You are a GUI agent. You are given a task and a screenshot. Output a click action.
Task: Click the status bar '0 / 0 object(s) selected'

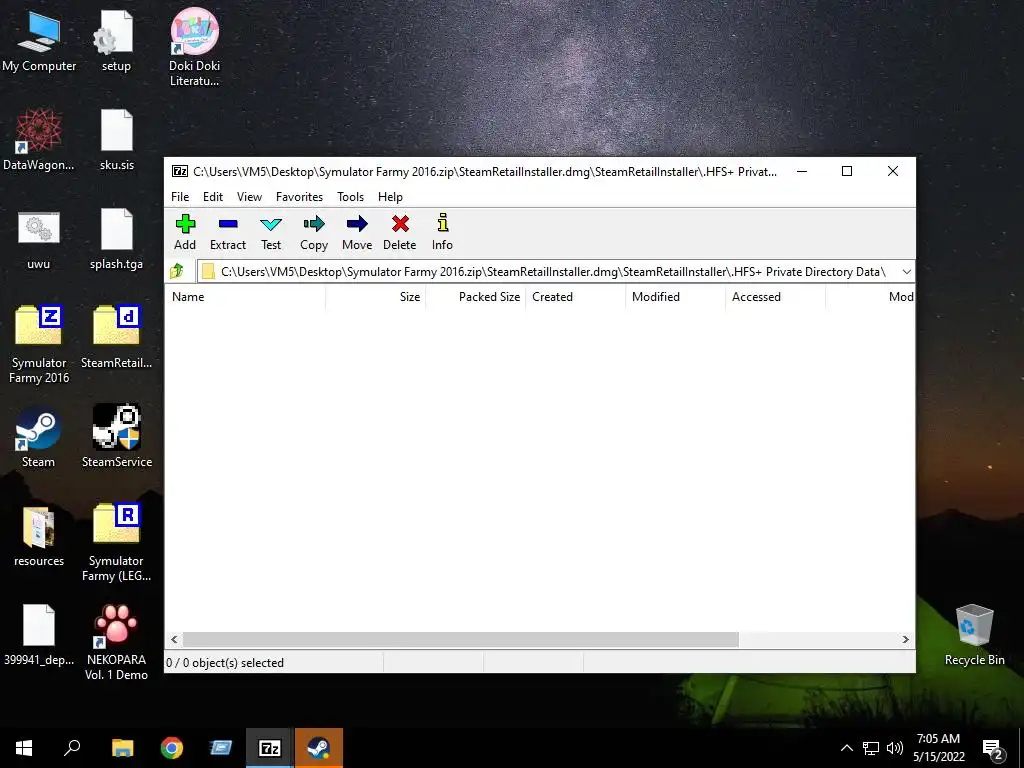point(225,663)
